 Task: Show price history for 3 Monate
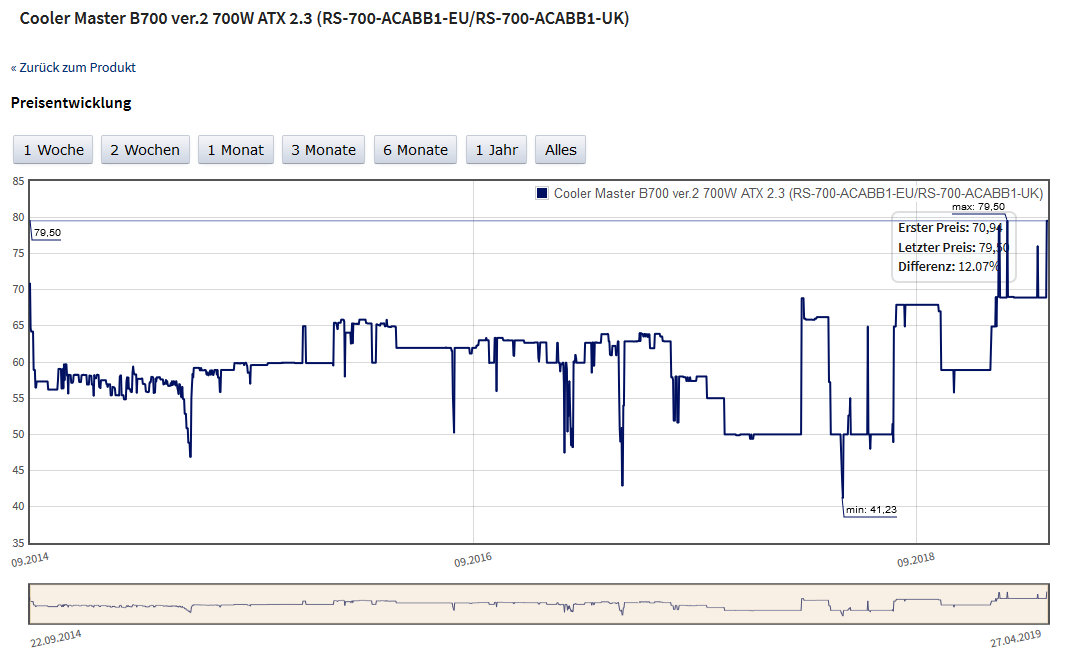[x=324, y=150]
